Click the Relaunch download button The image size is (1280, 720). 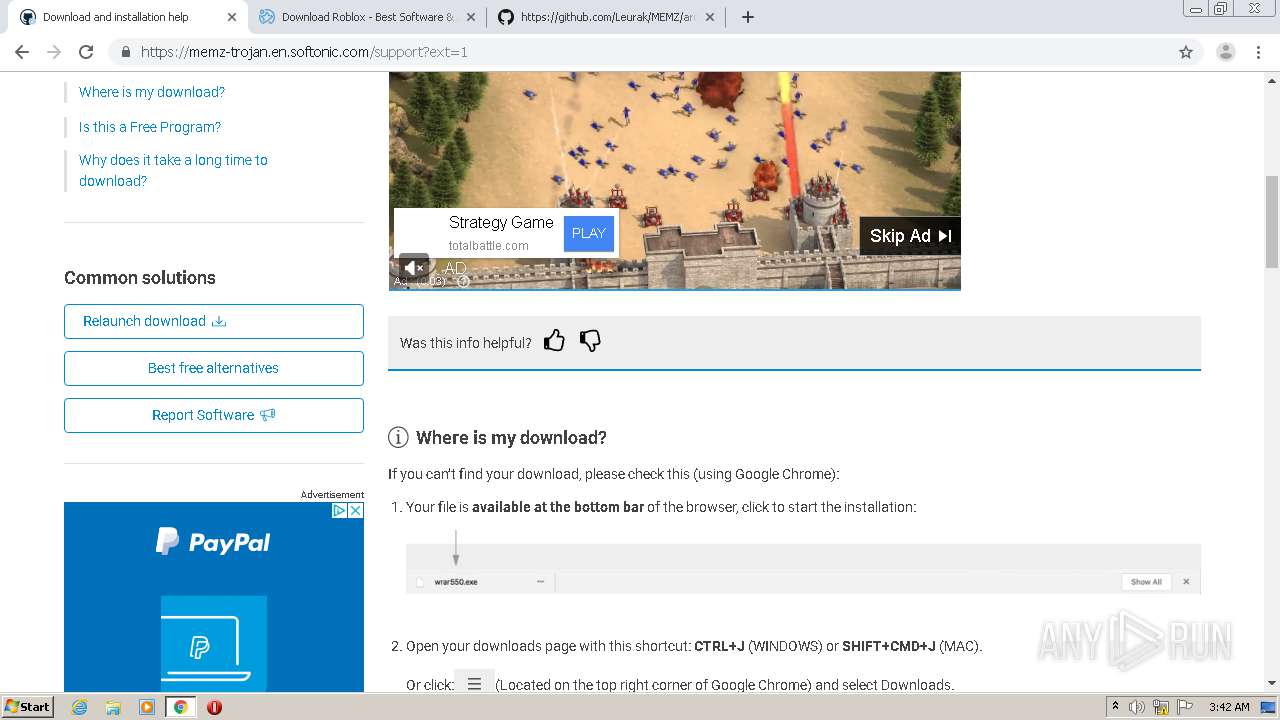pos(214,321)
